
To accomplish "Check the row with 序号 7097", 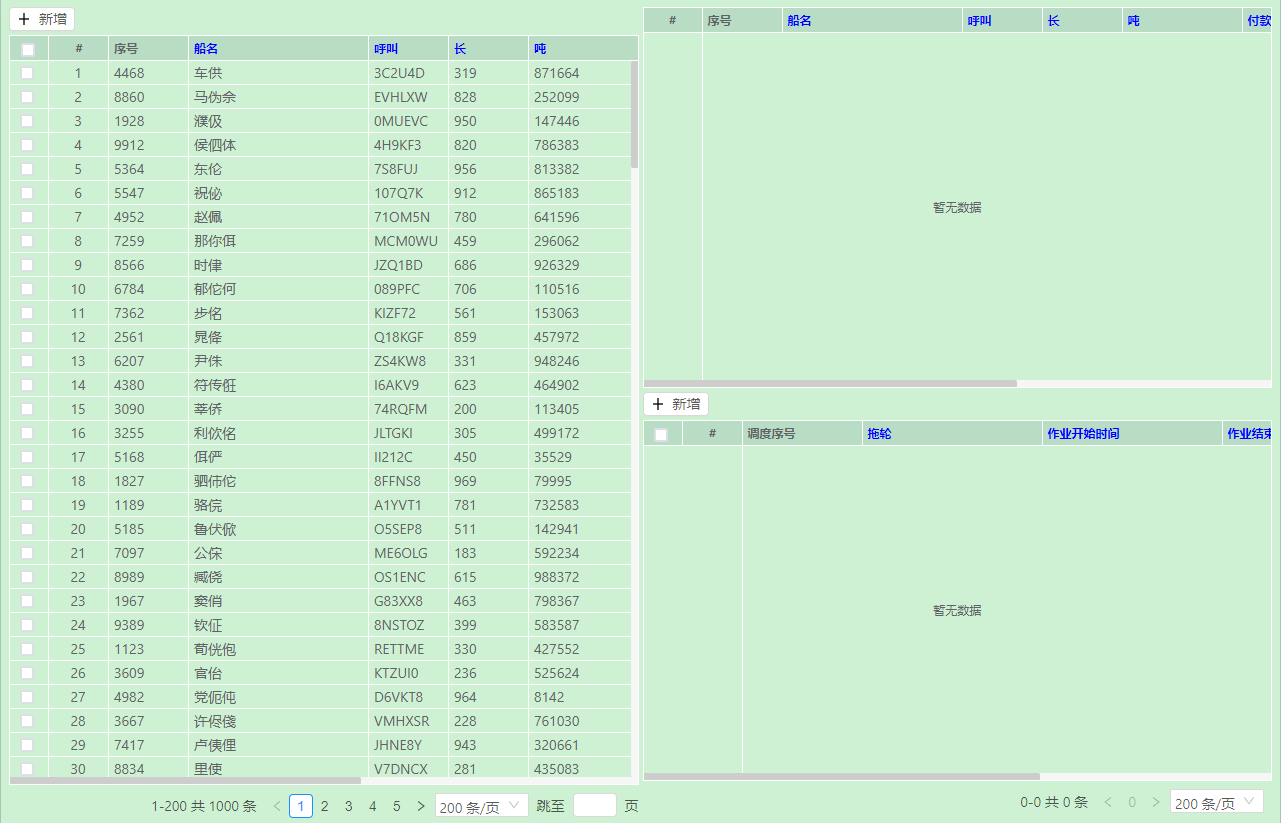I will click(27, 553).
